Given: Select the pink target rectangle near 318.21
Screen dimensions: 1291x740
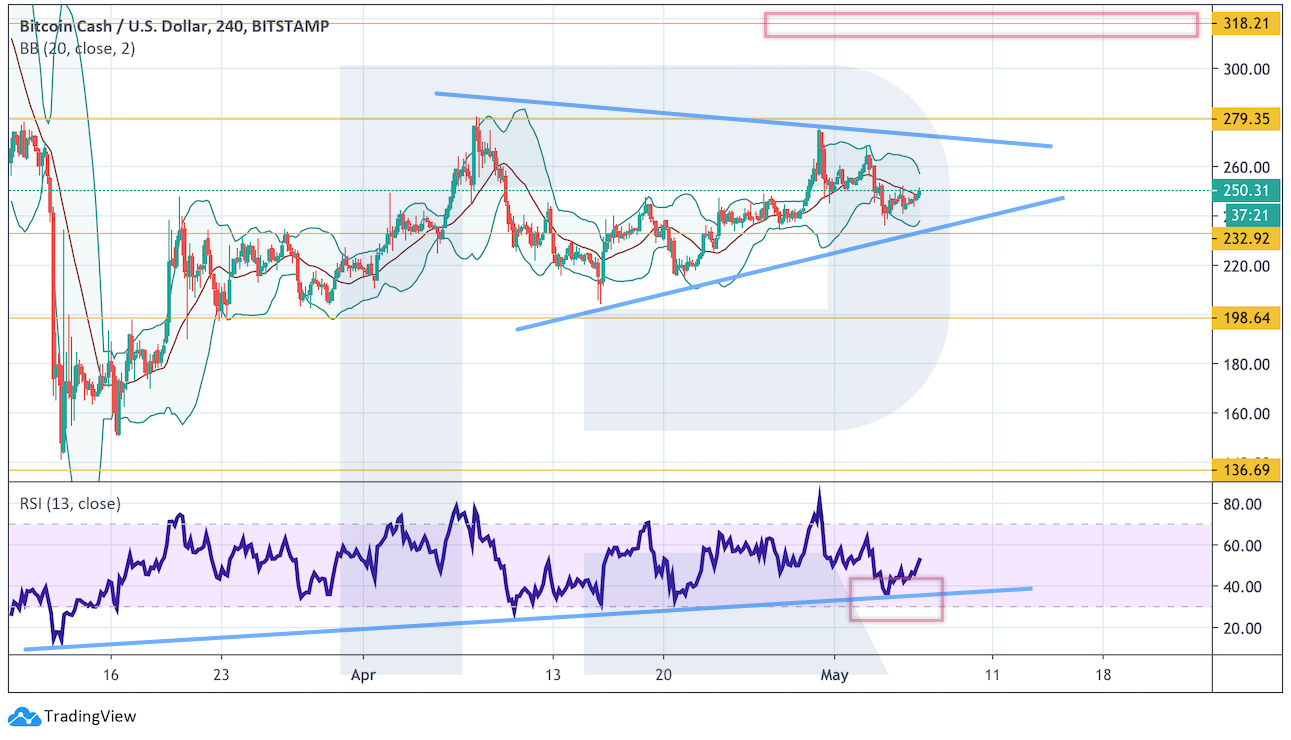Looking at the screenshot, I should pyautogui.click(x=980, y=25).
